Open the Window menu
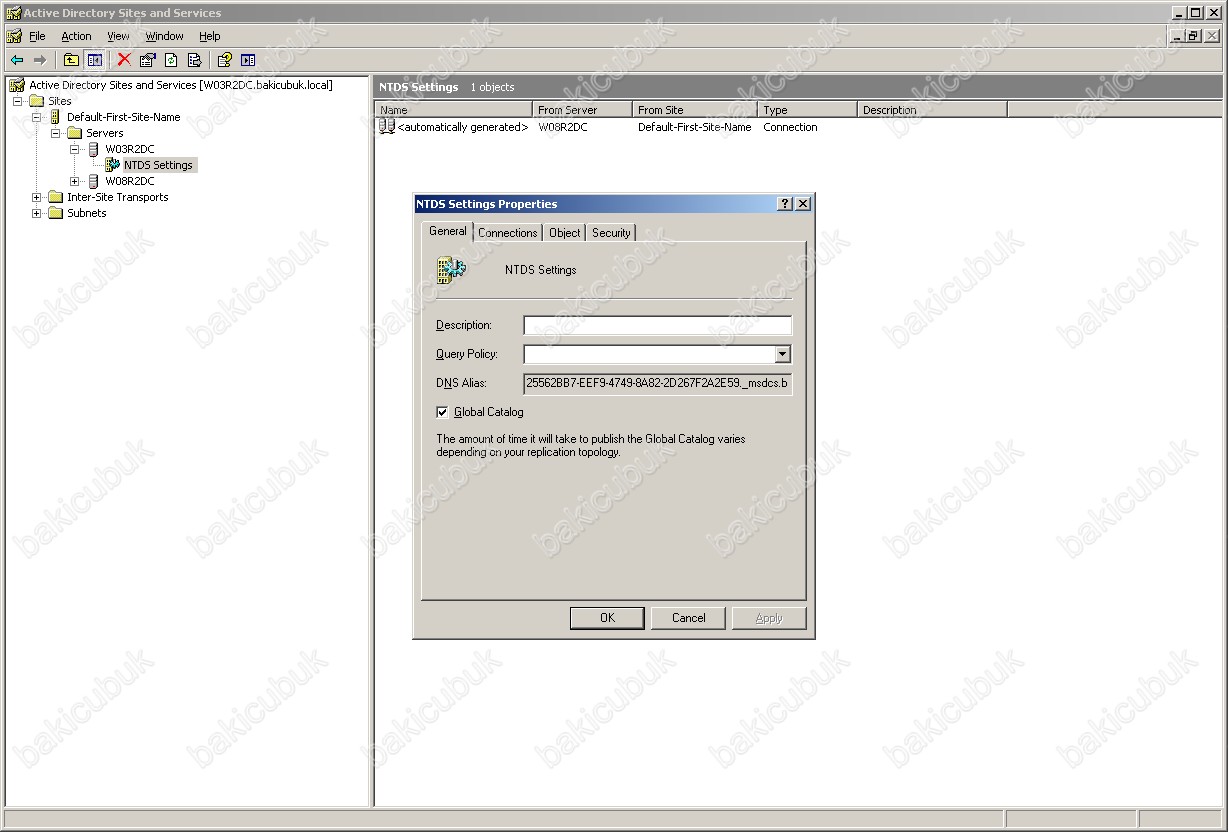Screen dimensions: 1228x832 pos(165,36)
